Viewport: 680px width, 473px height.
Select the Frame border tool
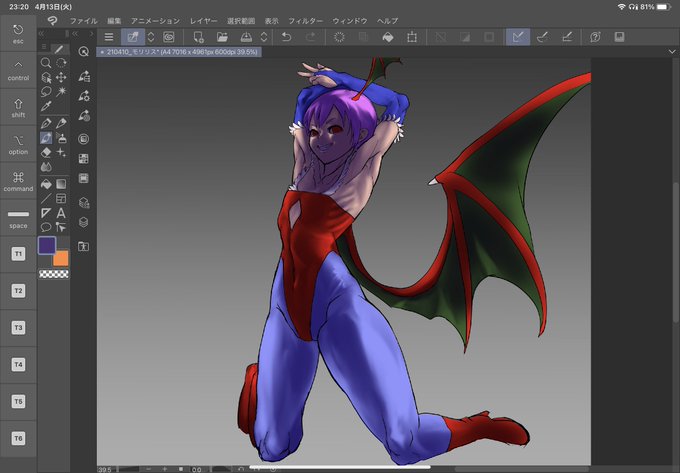(61, 199)
